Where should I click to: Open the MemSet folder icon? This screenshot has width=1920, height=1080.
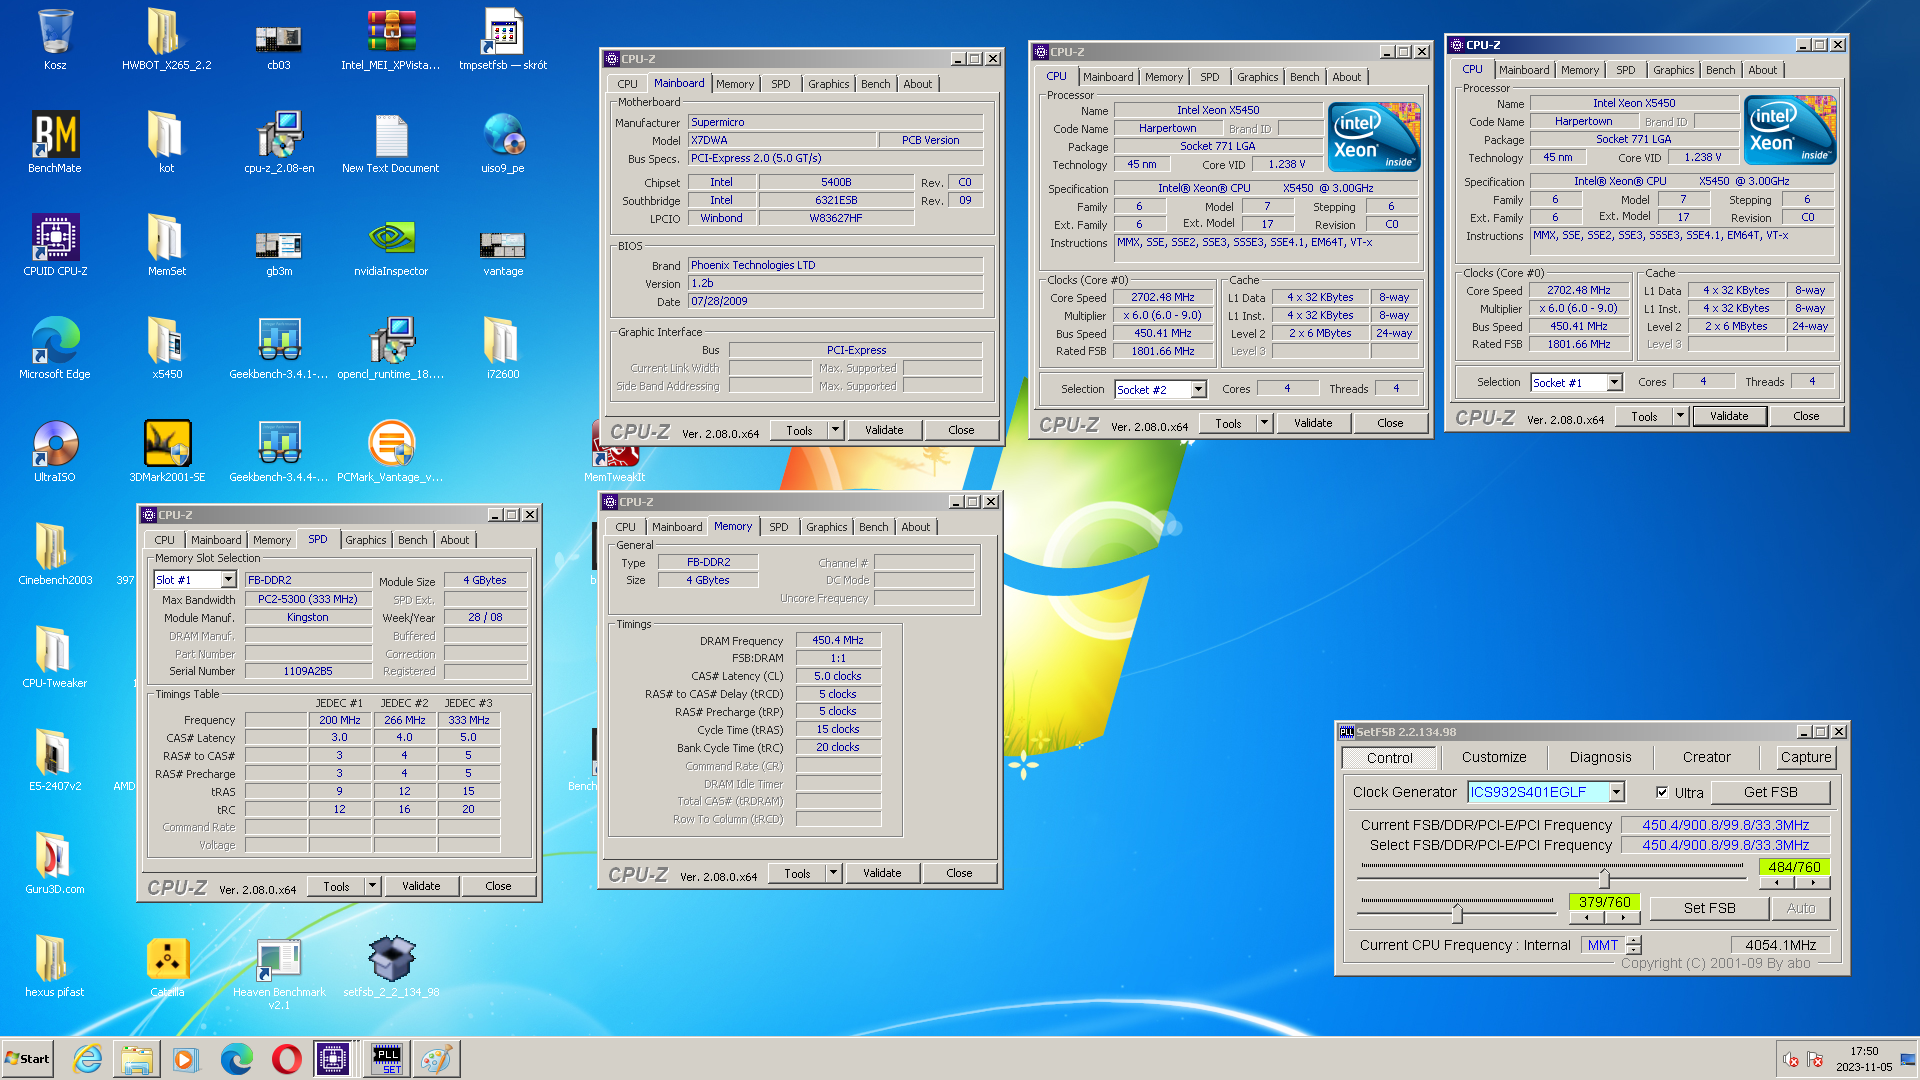tap(166, 244)
